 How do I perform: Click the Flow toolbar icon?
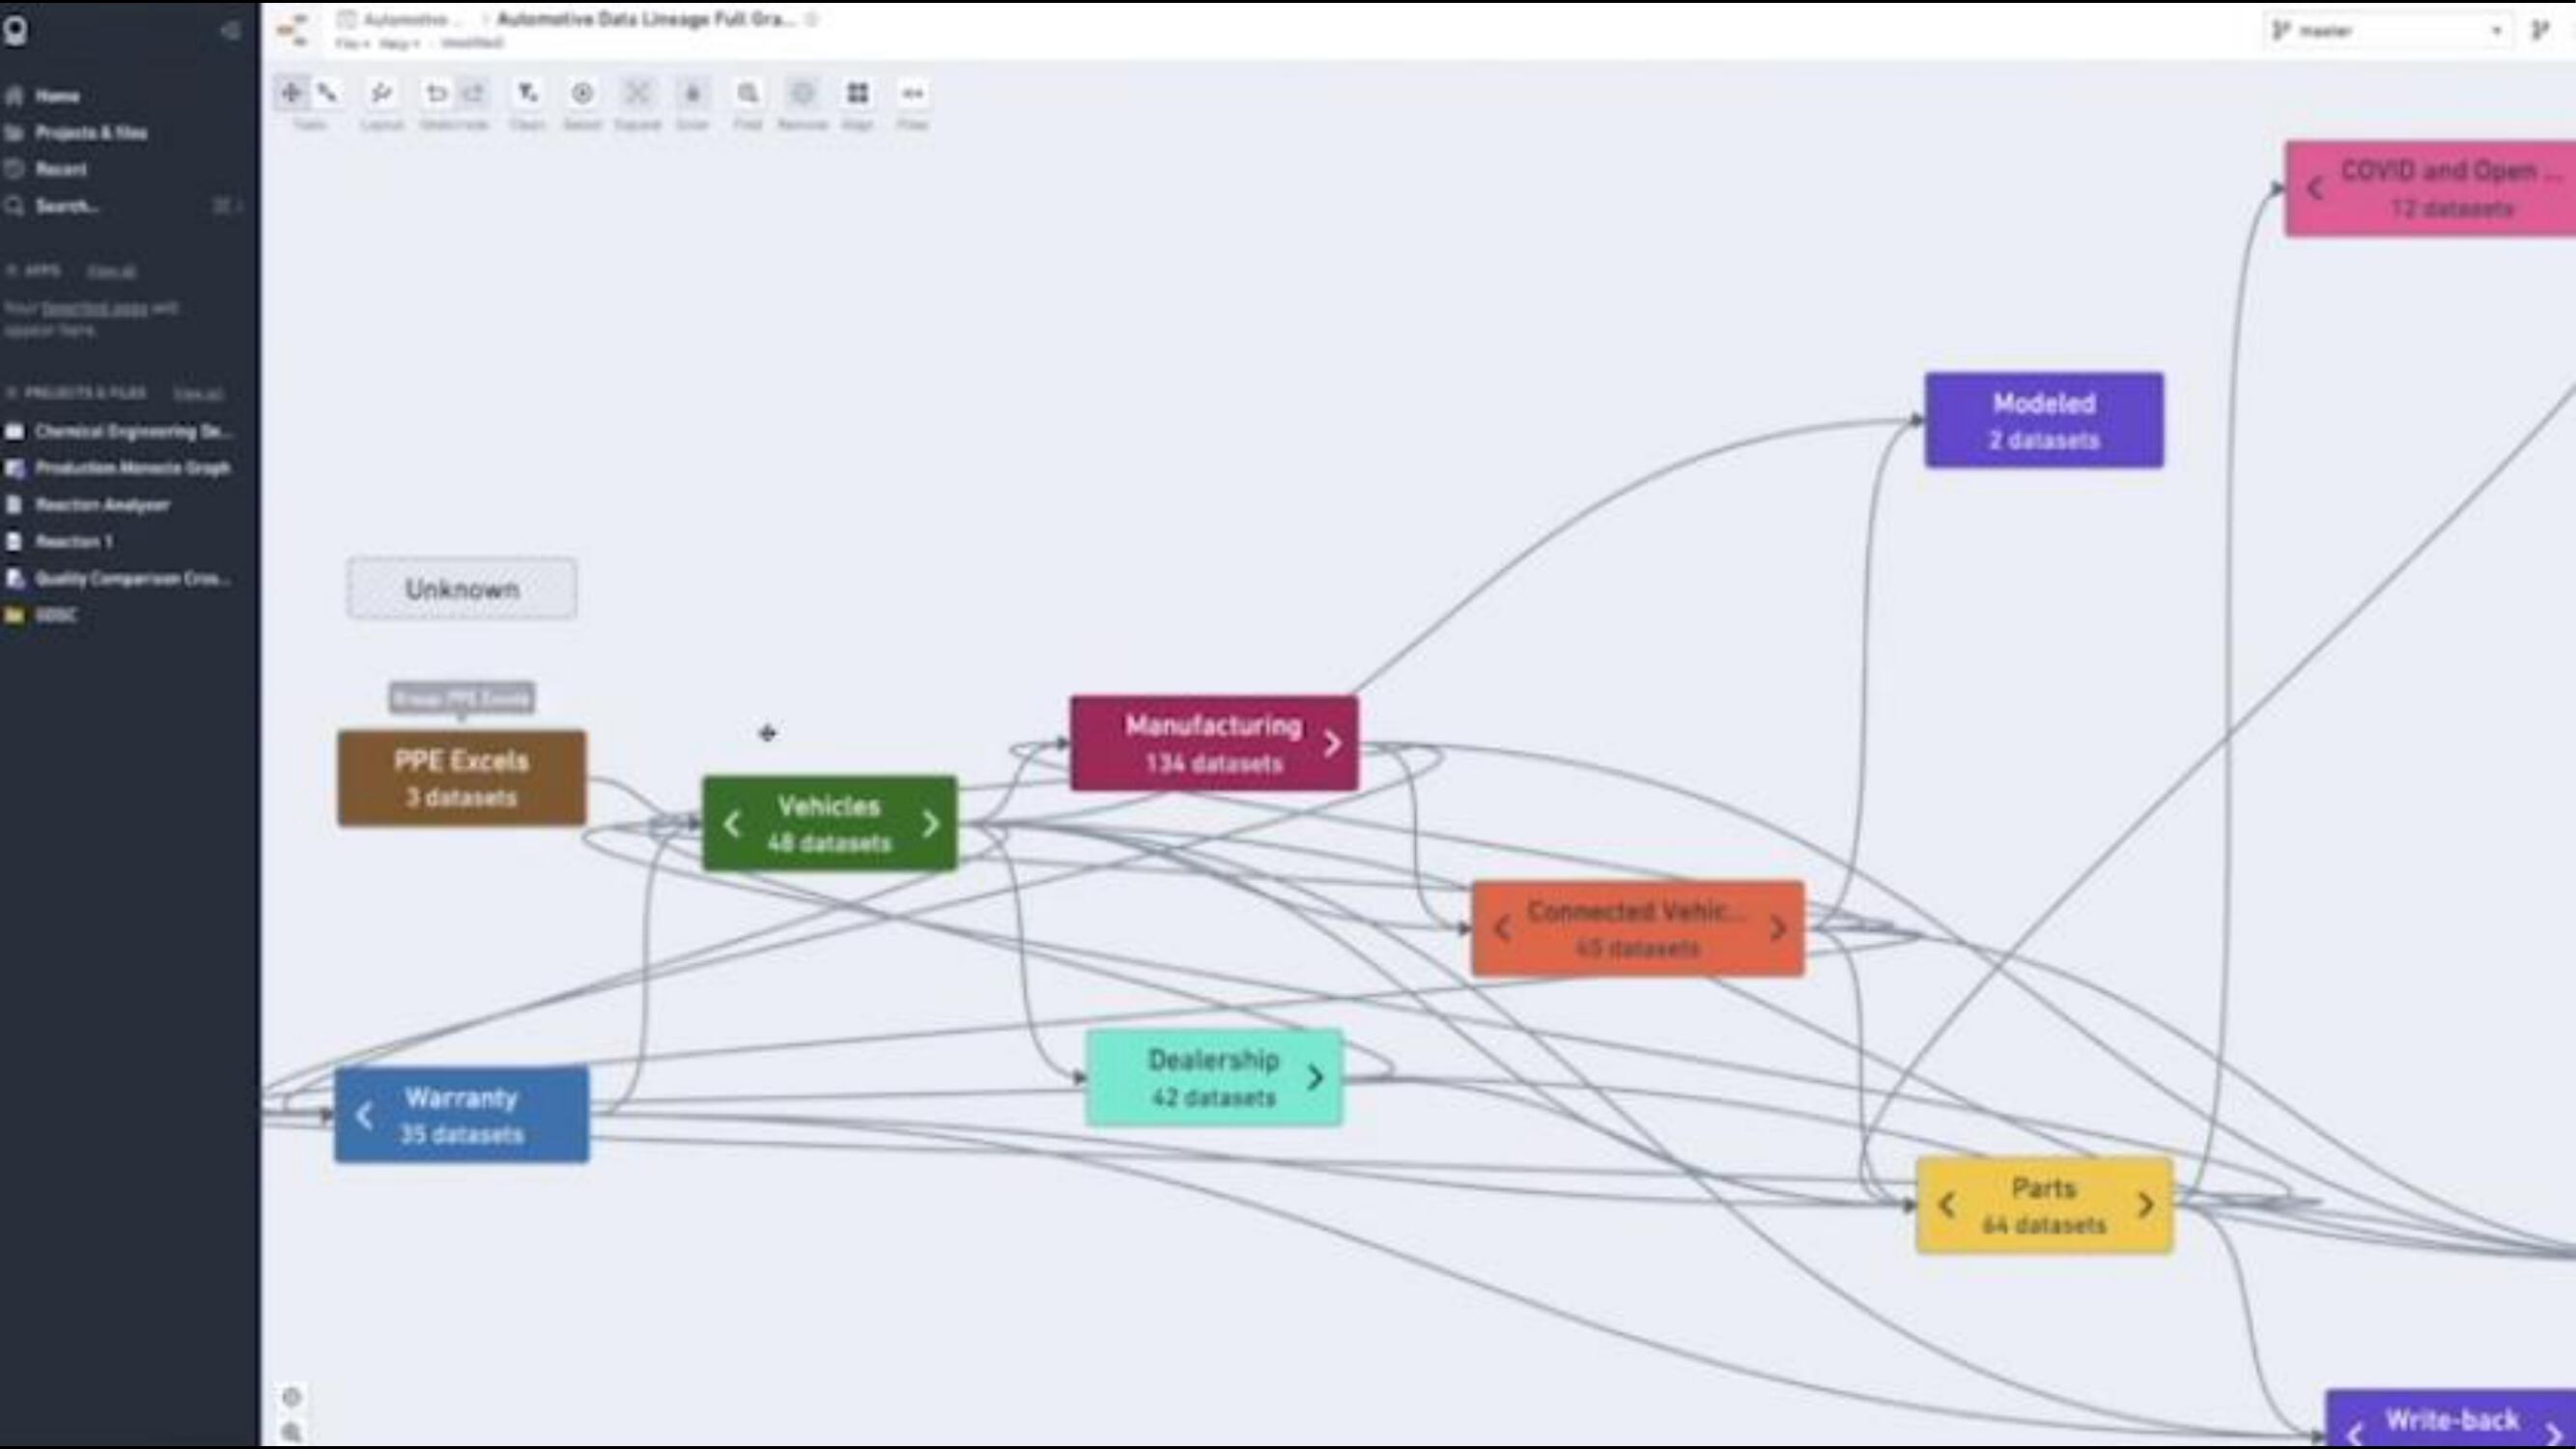912,93
